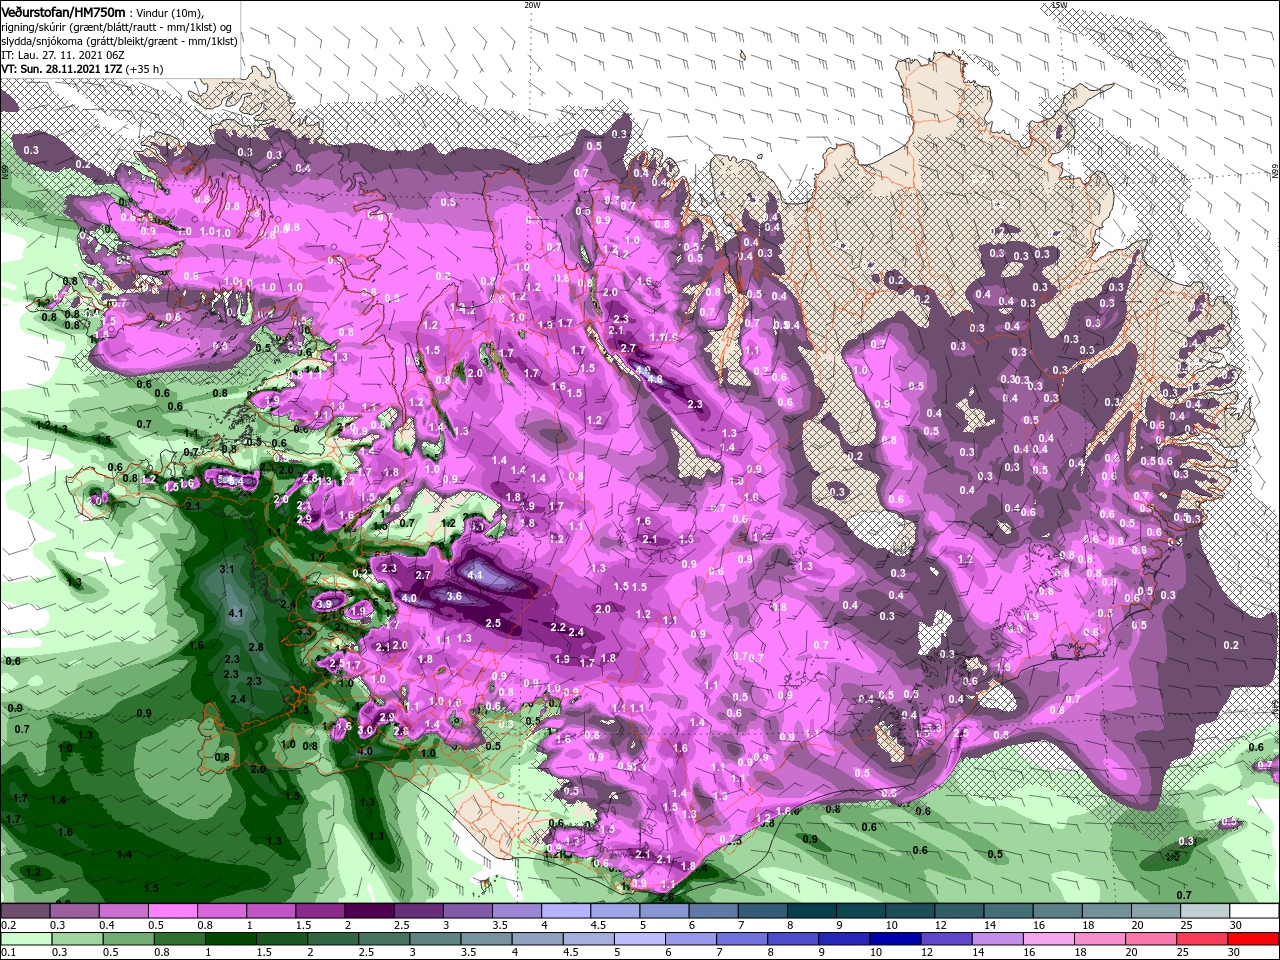Click the '15W' longitude label
The width and height of the screenshot is (1280, 960).
click(1059, 4)
